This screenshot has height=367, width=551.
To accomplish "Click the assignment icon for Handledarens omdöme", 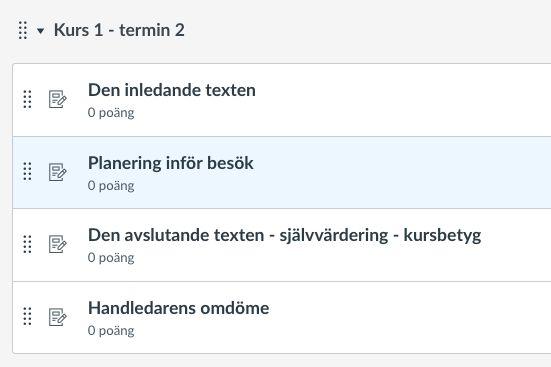I will [x=57, y=317].
